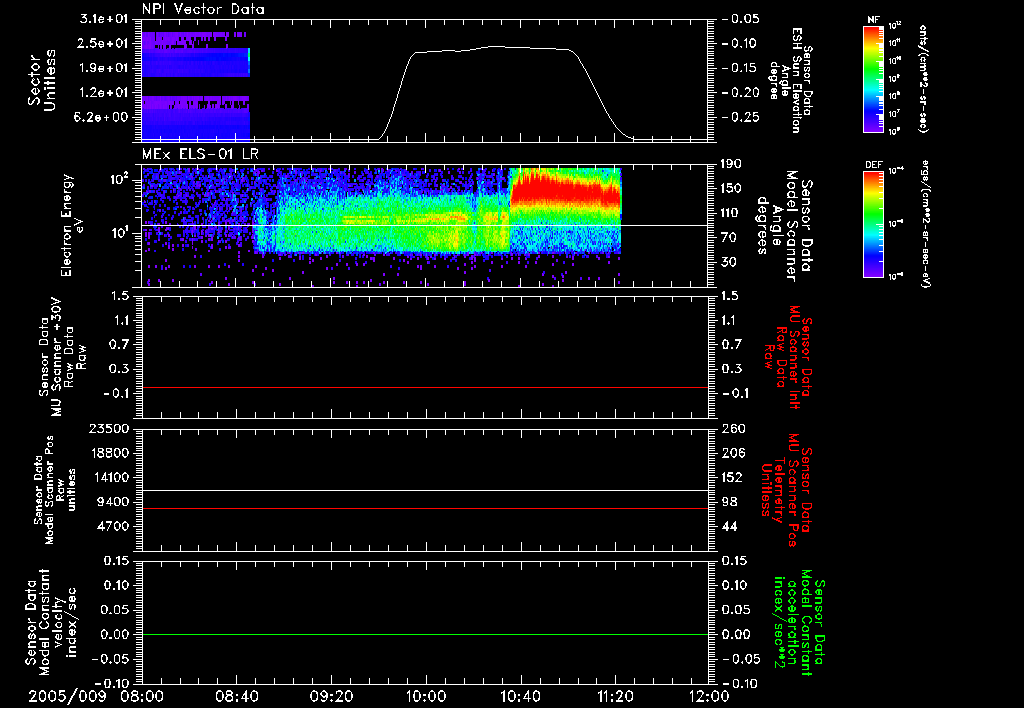Click the red MU Scanner Inh Raw Data label
1024x708 pixels.
click(x=790, y=357)
